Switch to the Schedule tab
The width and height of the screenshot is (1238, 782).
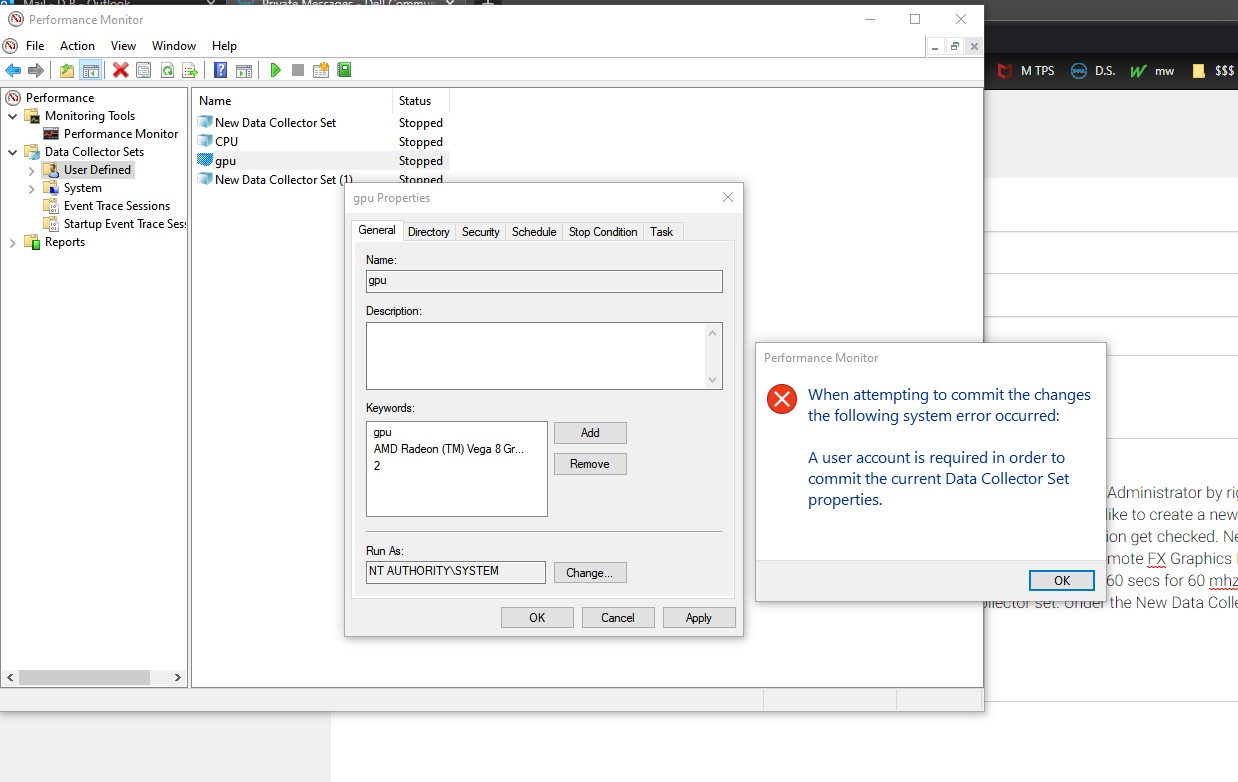(534, 232)
